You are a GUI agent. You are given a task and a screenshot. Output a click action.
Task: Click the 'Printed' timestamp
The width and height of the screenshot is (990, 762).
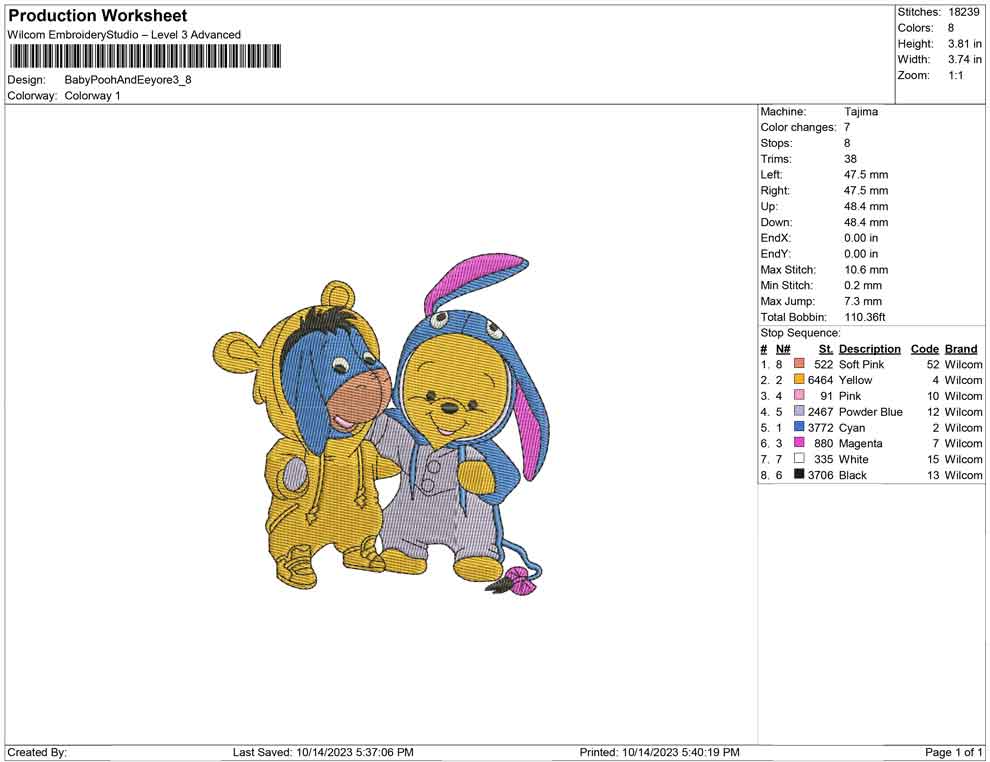[x=659, y=752]
